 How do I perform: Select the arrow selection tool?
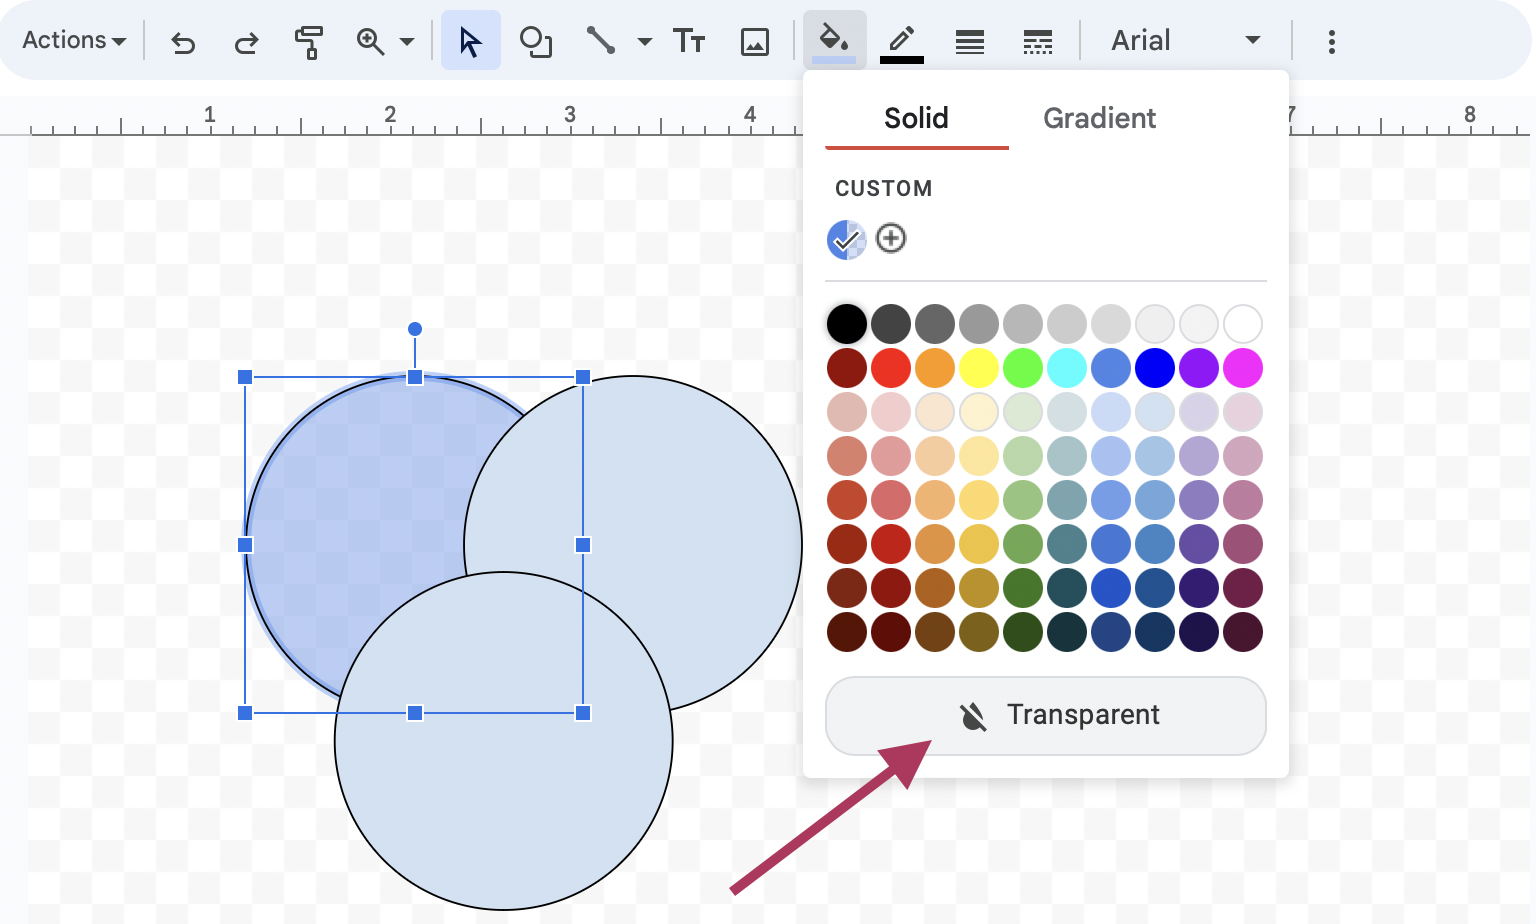click(x=470, y=41)
